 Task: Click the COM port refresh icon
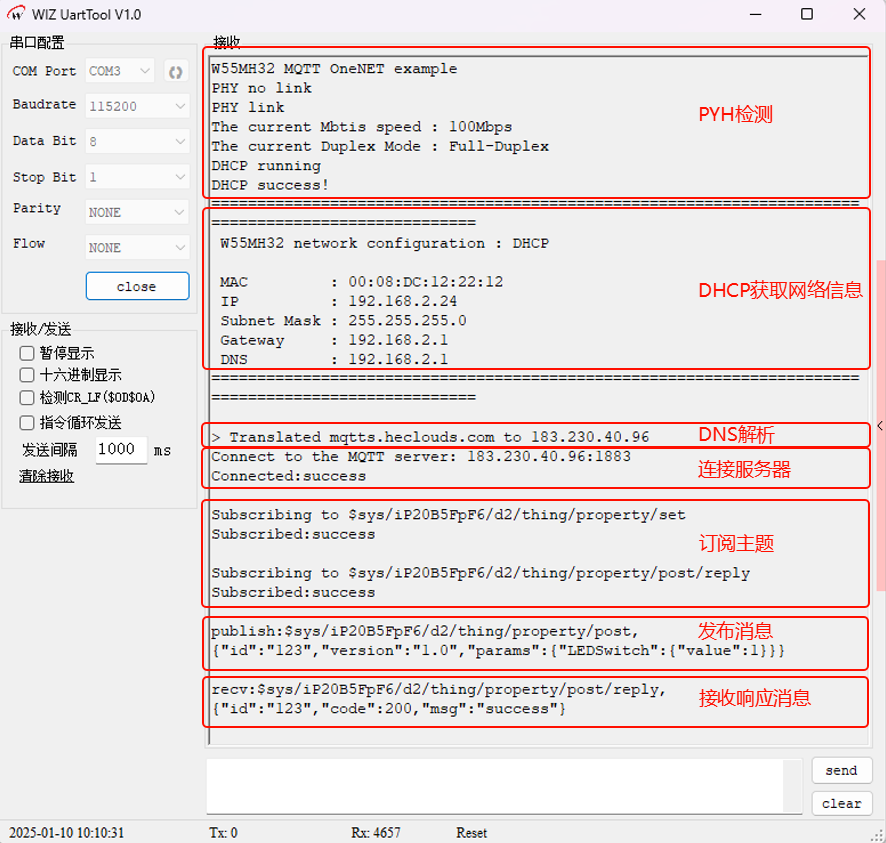[176, 71]
